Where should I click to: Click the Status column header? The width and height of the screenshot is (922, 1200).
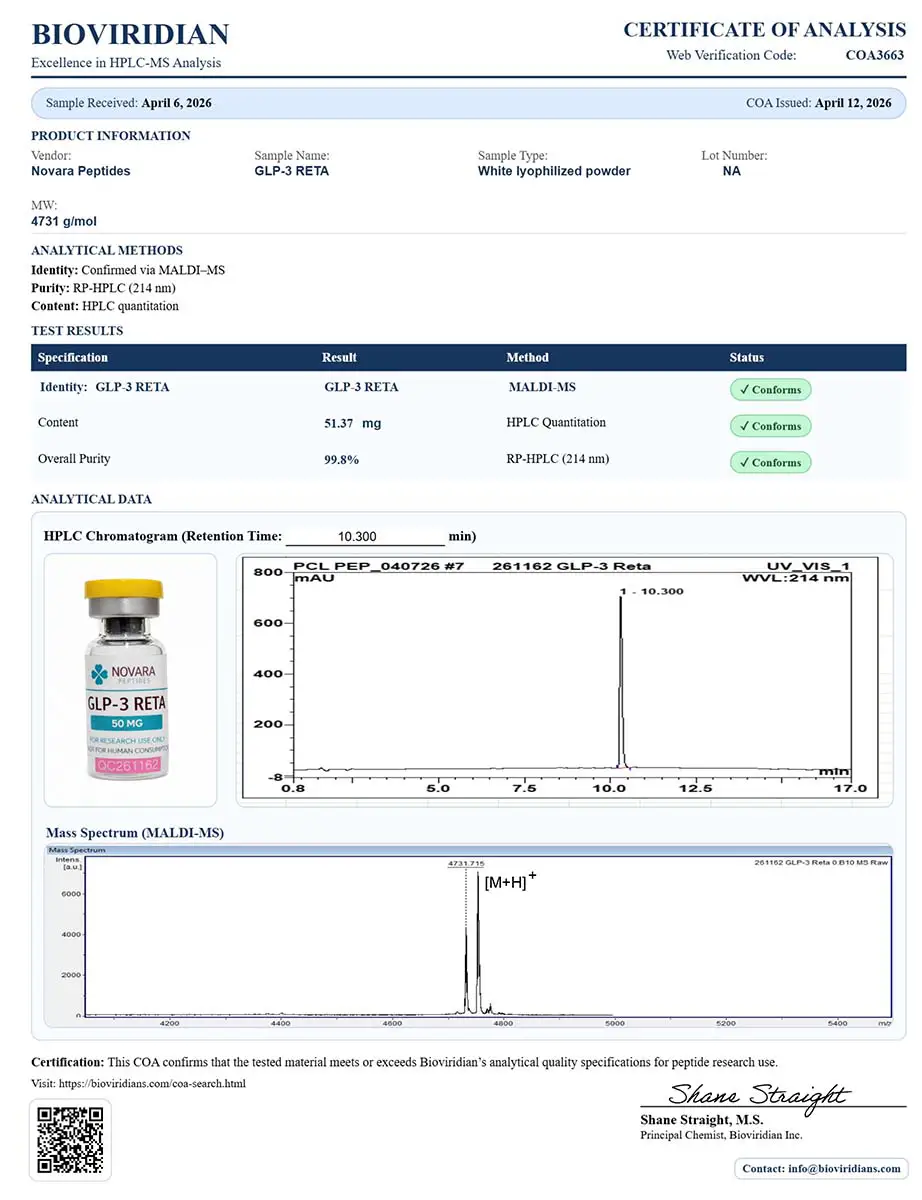point(747,357)
